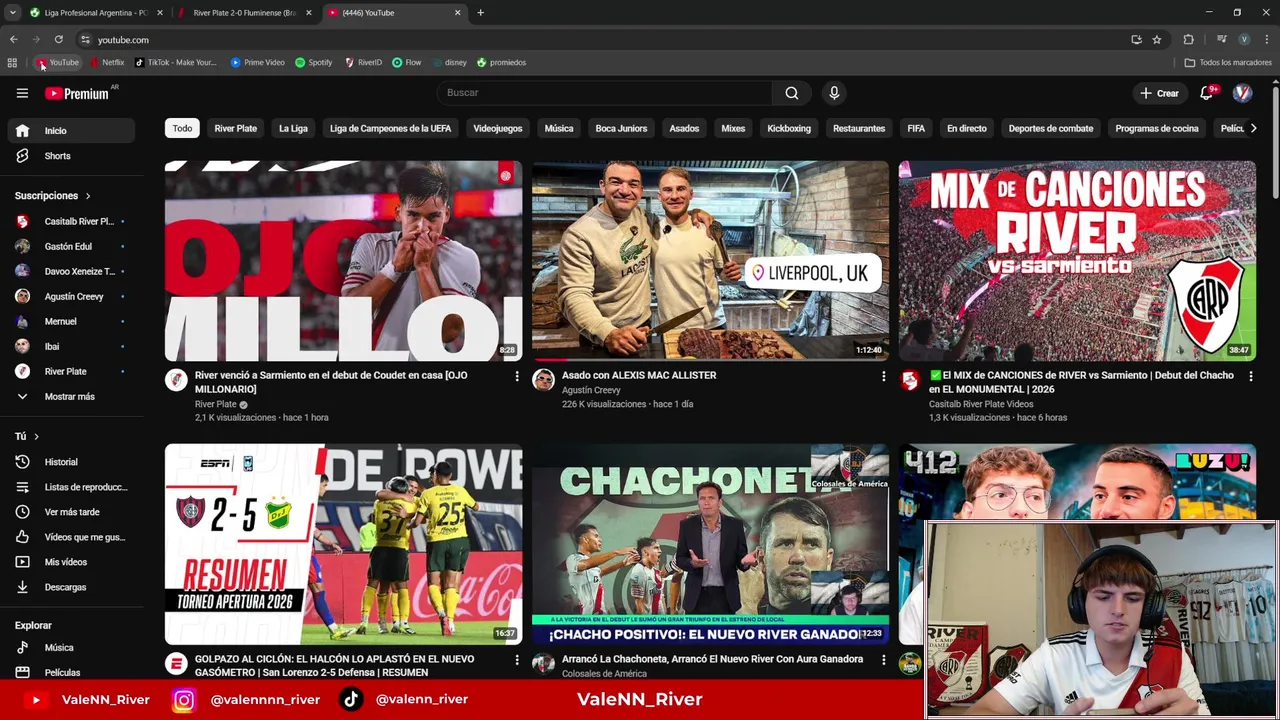Open a new browser tab
The width and height of the screenshot is (1280, 720).
pos(480,13)
